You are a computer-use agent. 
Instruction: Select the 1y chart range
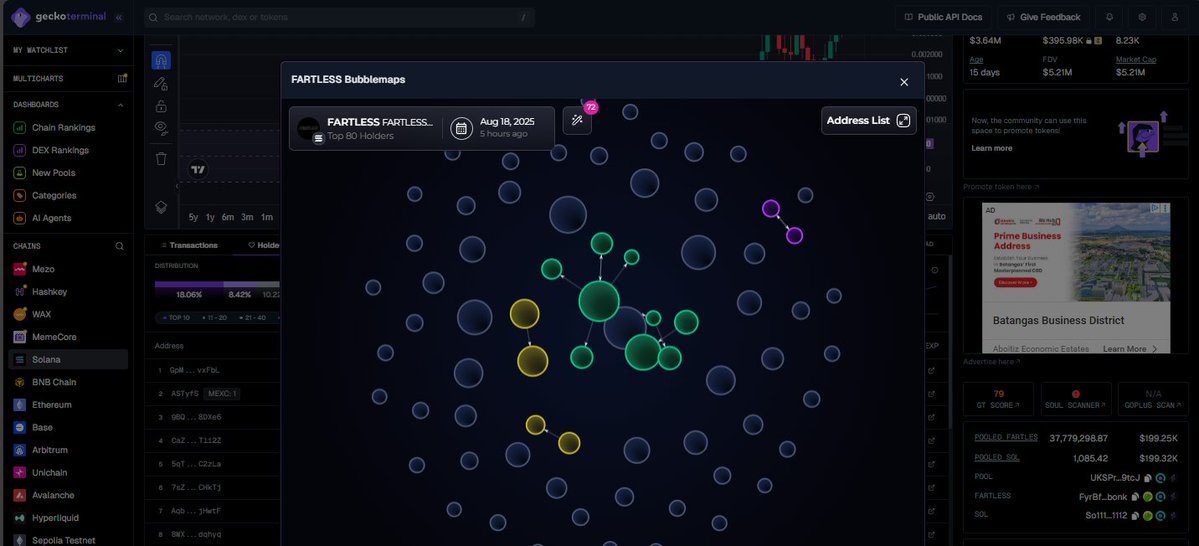coord(210,217)
